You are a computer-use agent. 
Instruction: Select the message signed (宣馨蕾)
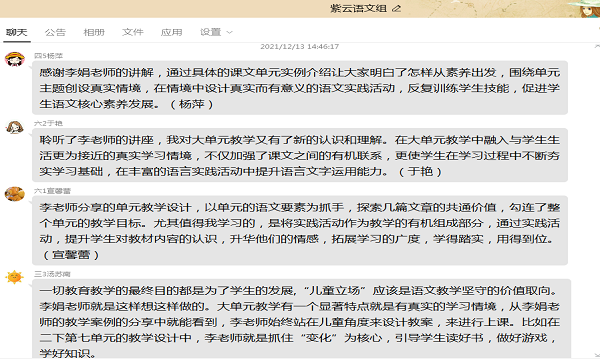tap(300, 230)
